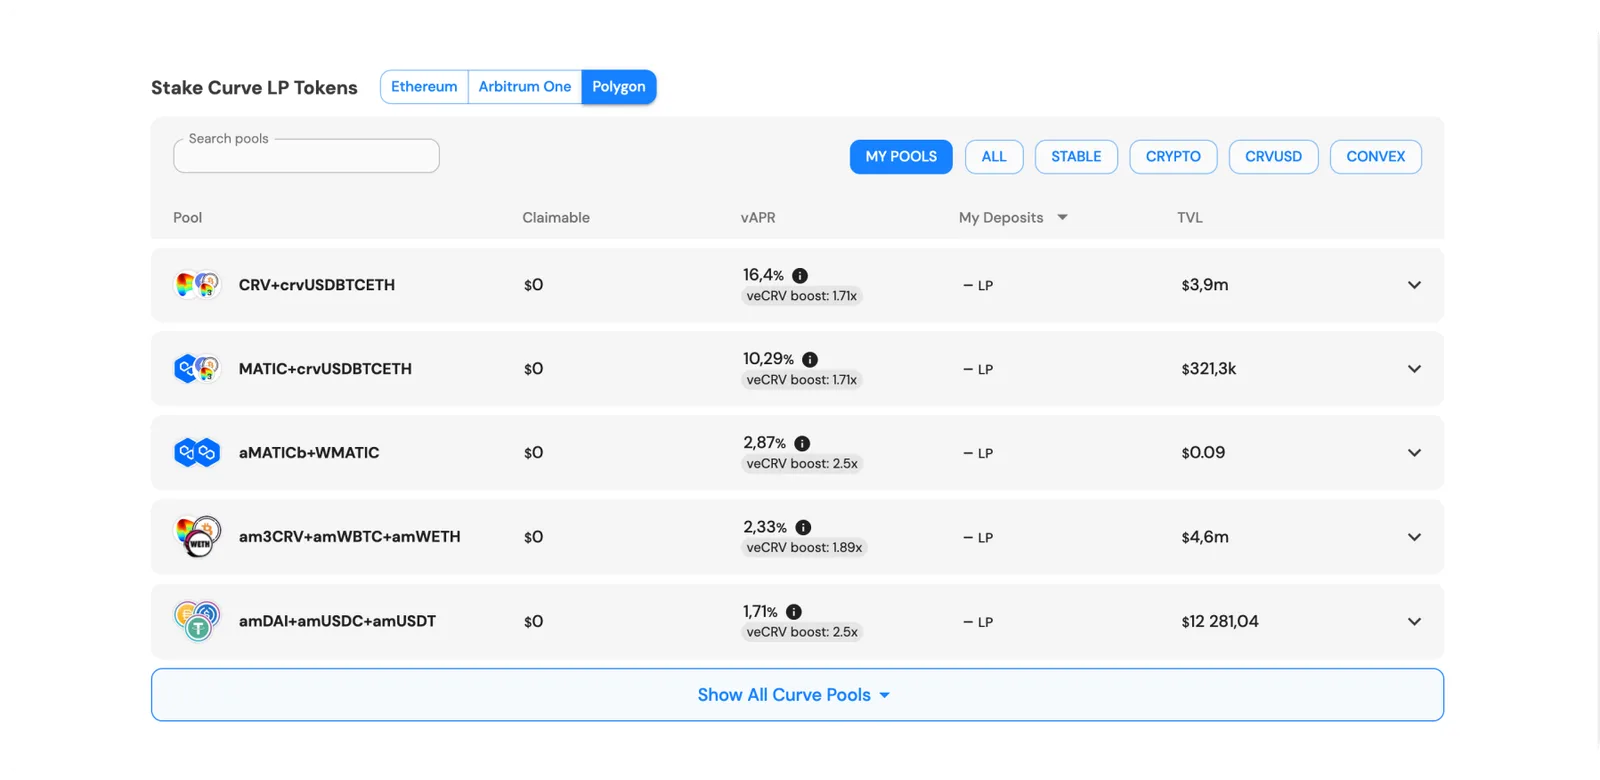Viewport: 1600px width, 780px height.
Task: Expand the CRV+crvUSDBTCETH pool row chevron
Action: [1414, 285]
